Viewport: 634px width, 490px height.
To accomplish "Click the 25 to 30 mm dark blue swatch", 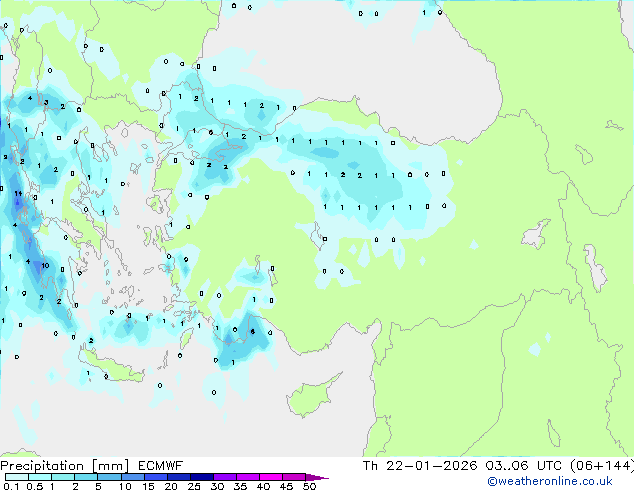I will click(202, 477).
